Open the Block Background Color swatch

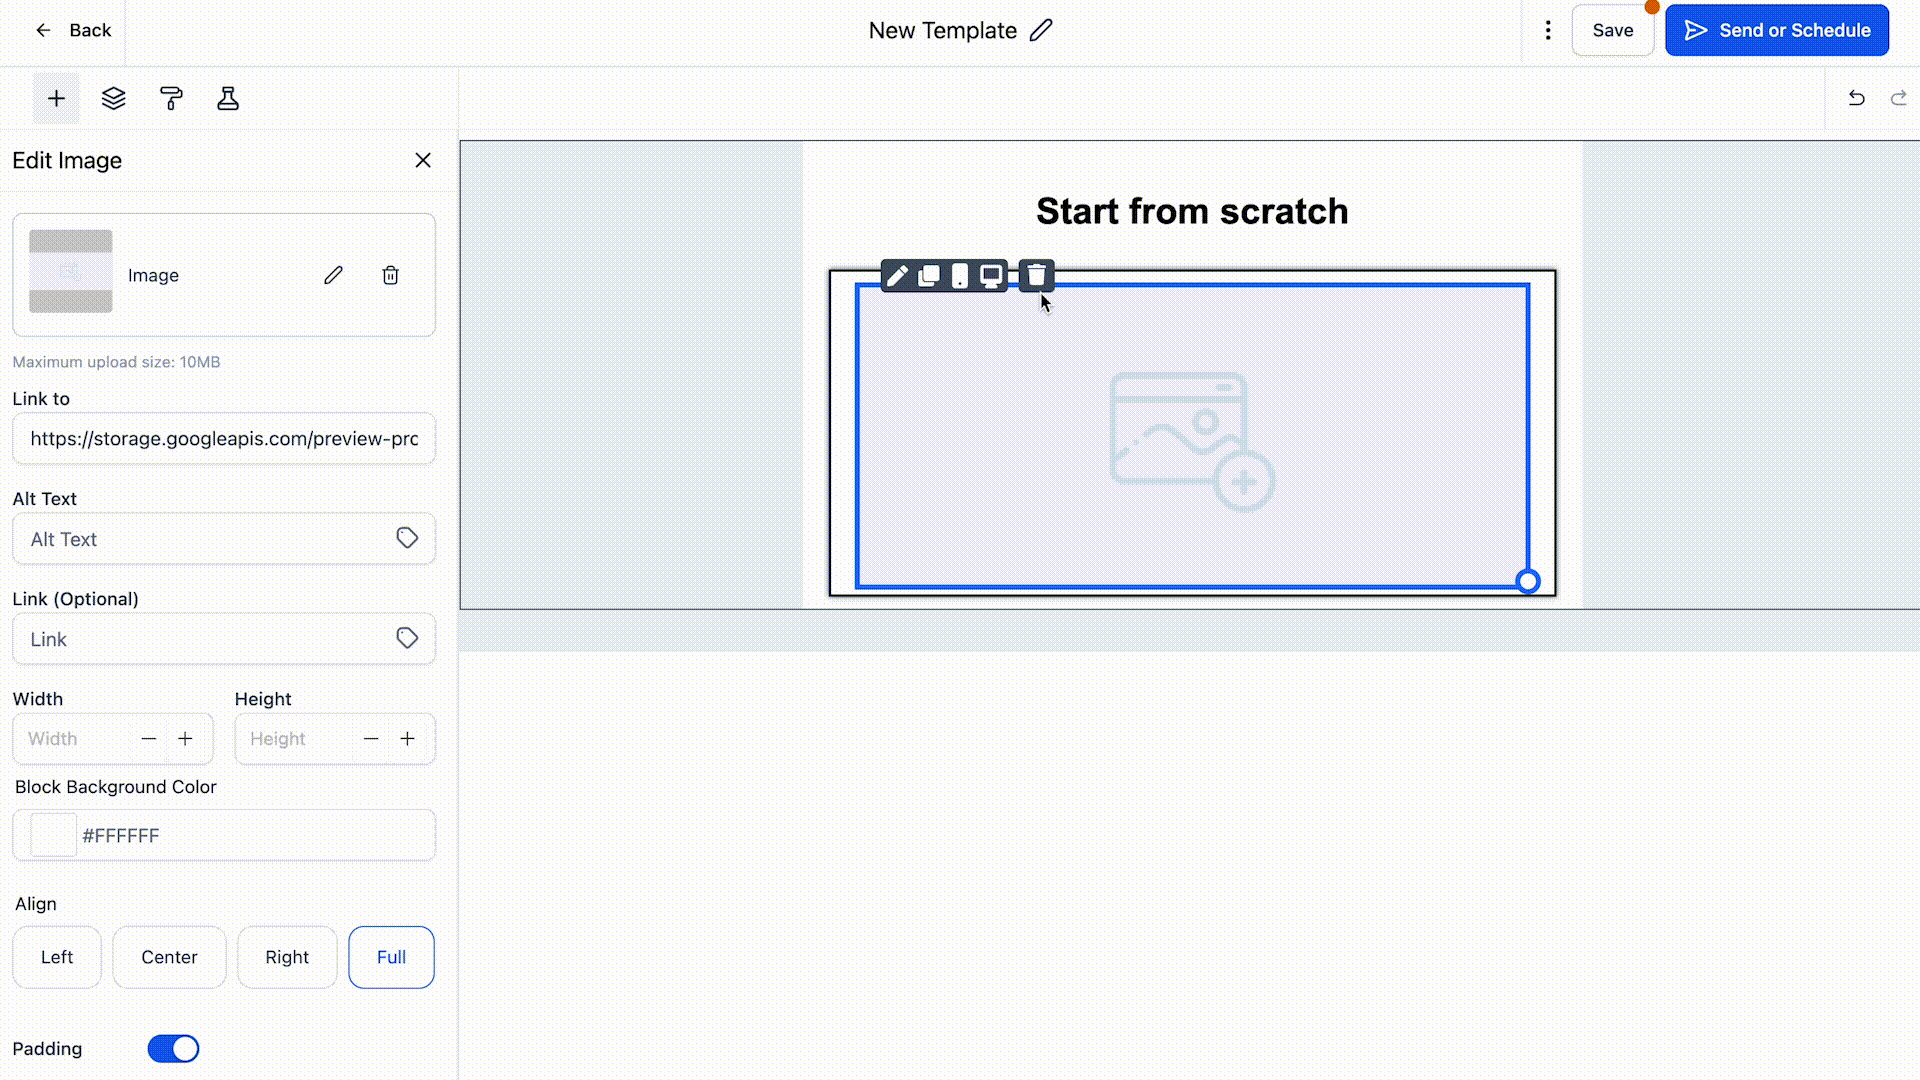[x=53, y=835]
